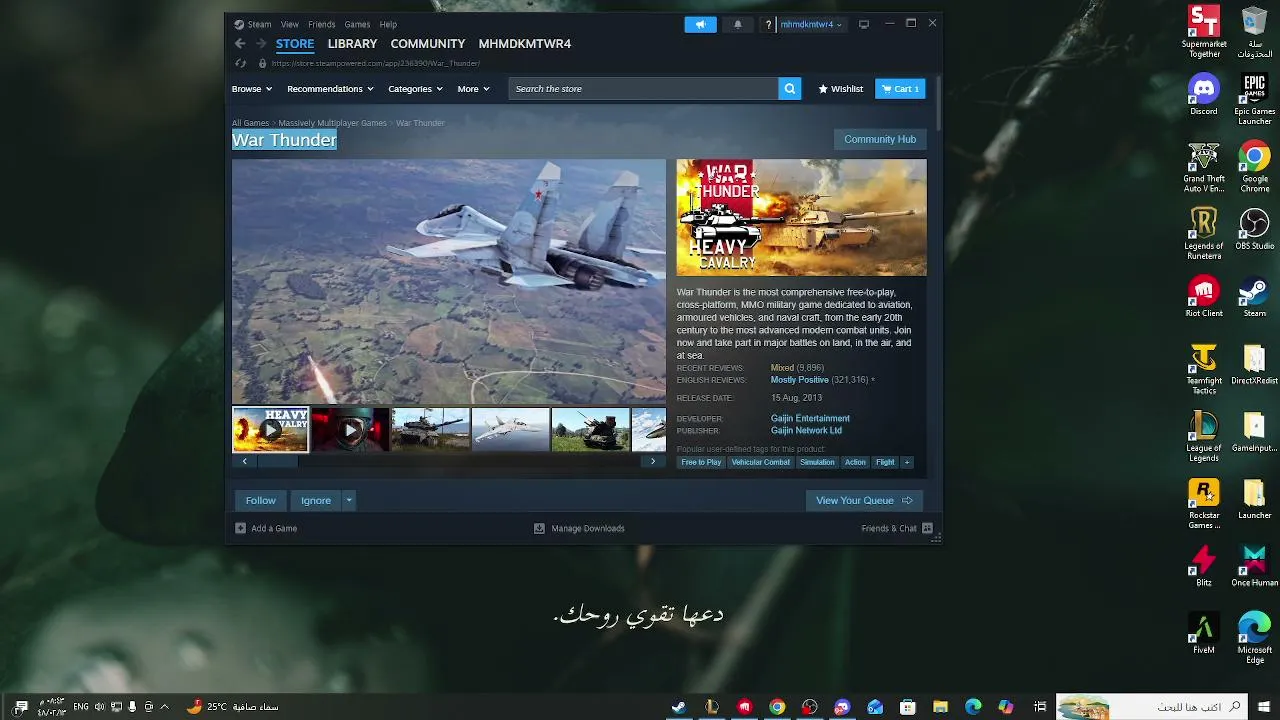Expand more tags with the plus button
1280x720 pixels.
(907, 462)
